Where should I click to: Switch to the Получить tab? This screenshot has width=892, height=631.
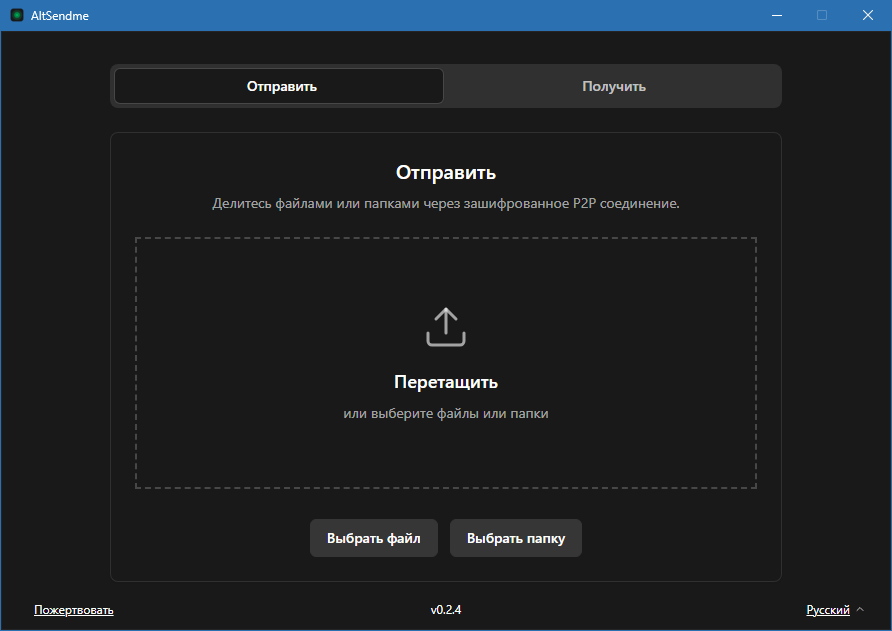[x=612, y=86]
